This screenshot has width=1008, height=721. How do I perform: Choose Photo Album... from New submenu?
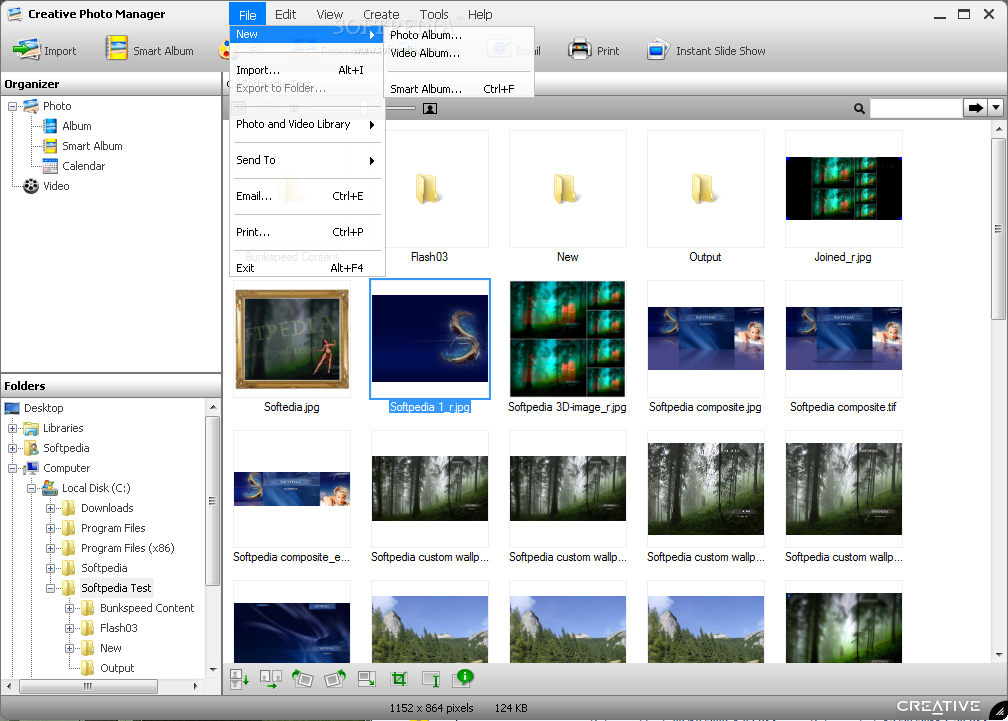point(459,35)
